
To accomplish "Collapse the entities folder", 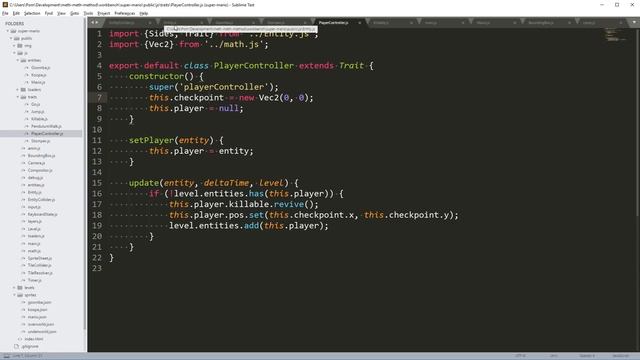I will pos(18,60).
